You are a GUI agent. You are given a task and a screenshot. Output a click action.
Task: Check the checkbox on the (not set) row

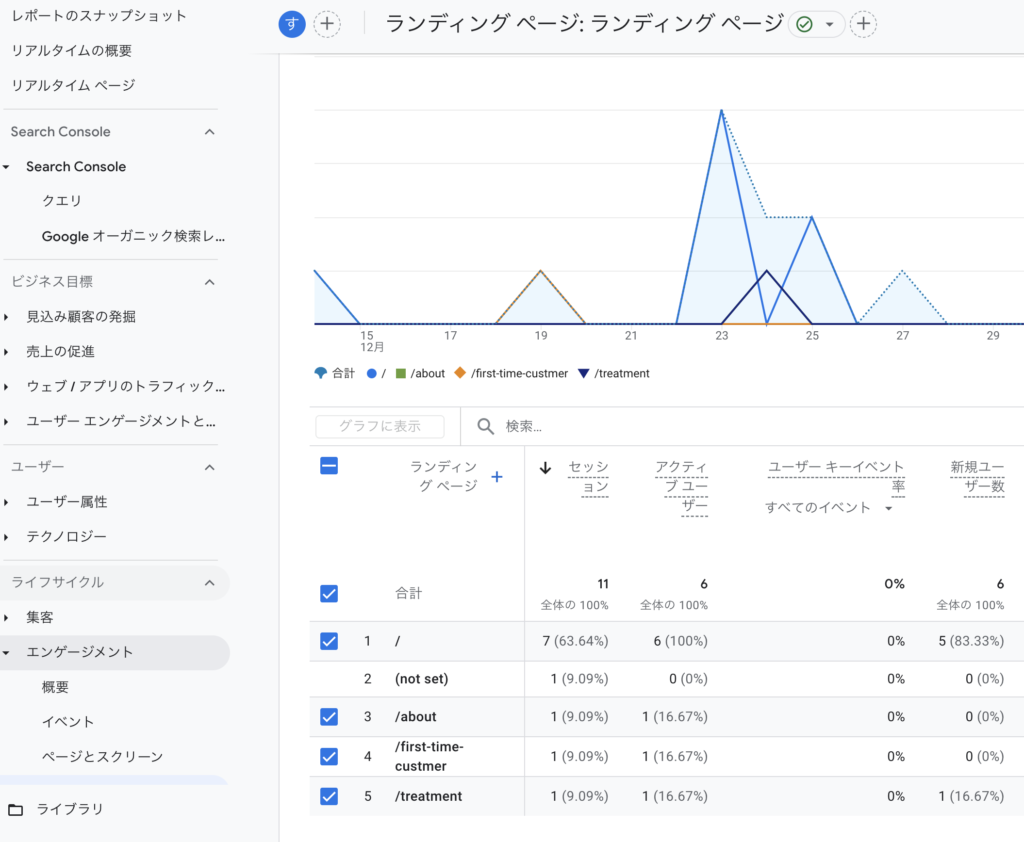tap(329, 679)
